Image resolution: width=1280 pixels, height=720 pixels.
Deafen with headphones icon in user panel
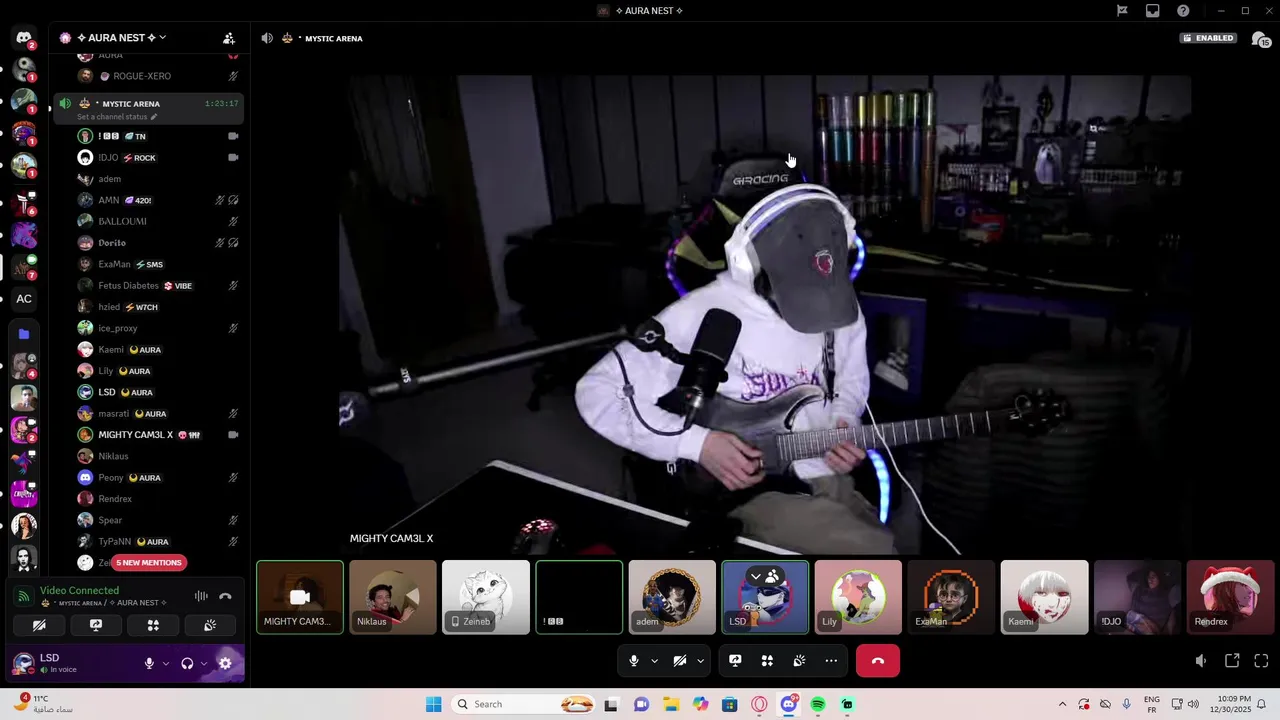[187, 663]
